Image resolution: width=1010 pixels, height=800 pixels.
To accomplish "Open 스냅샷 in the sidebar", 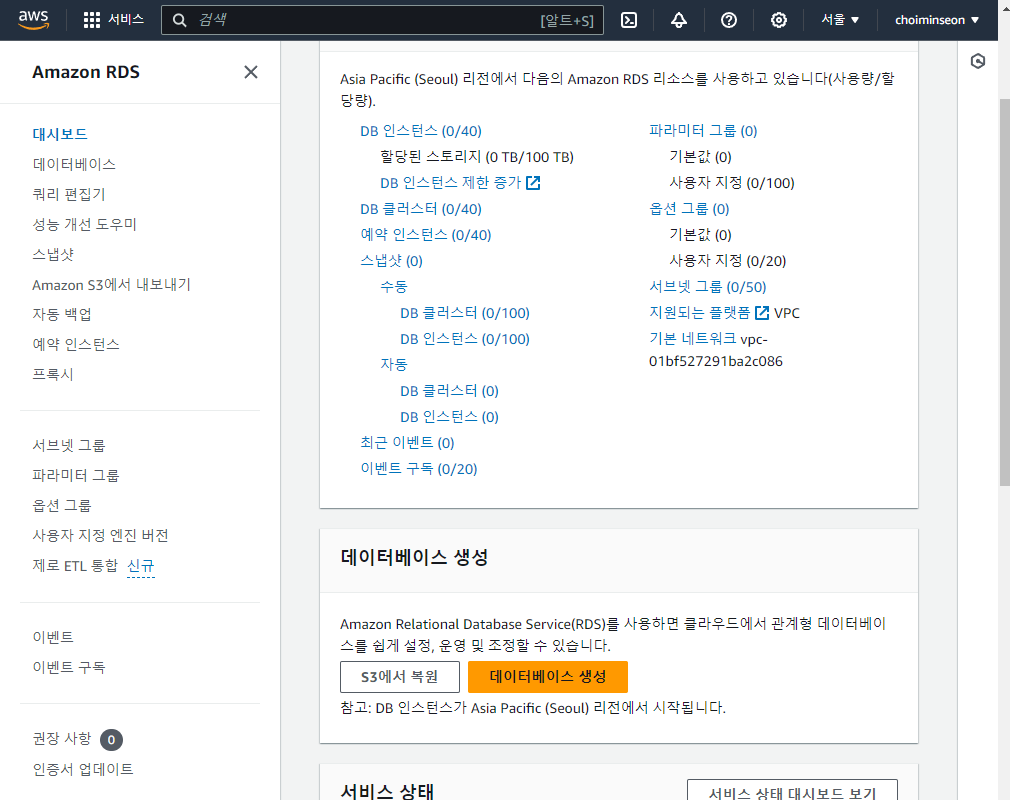I will coord(53,254).
